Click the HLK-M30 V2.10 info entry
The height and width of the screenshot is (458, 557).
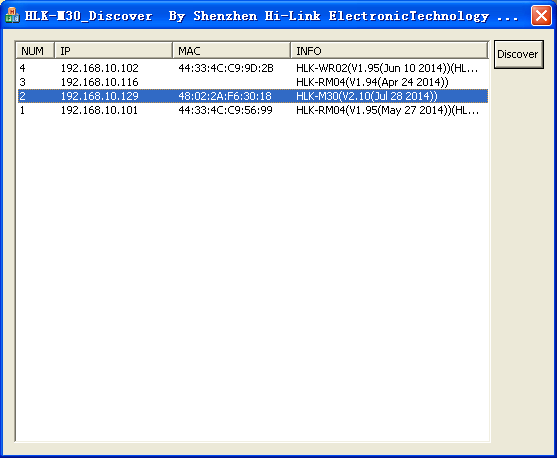tap(367, 96)
